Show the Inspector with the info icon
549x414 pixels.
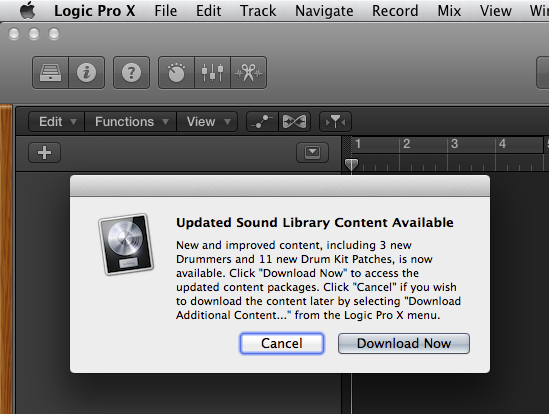coord(86,73)
